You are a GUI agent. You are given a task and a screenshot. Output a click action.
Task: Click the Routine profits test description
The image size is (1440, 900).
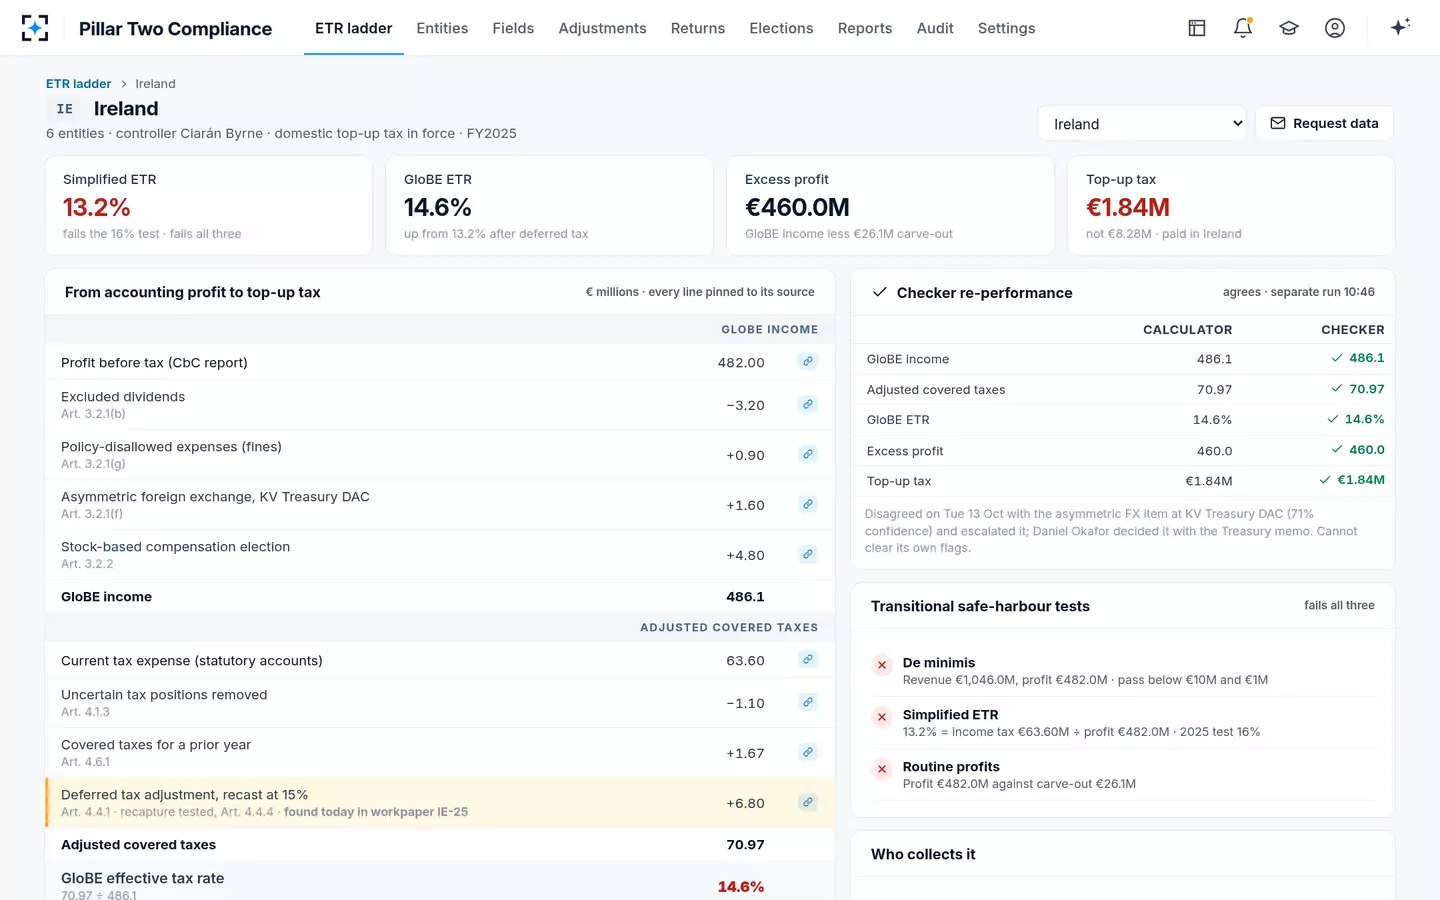coord(1019,784)
